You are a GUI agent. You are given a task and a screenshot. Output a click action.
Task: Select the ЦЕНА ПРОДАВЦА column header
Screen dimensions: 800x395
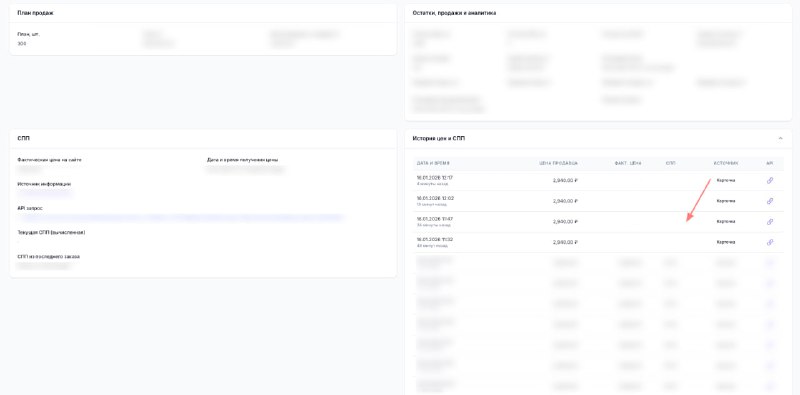click(558, 163)
